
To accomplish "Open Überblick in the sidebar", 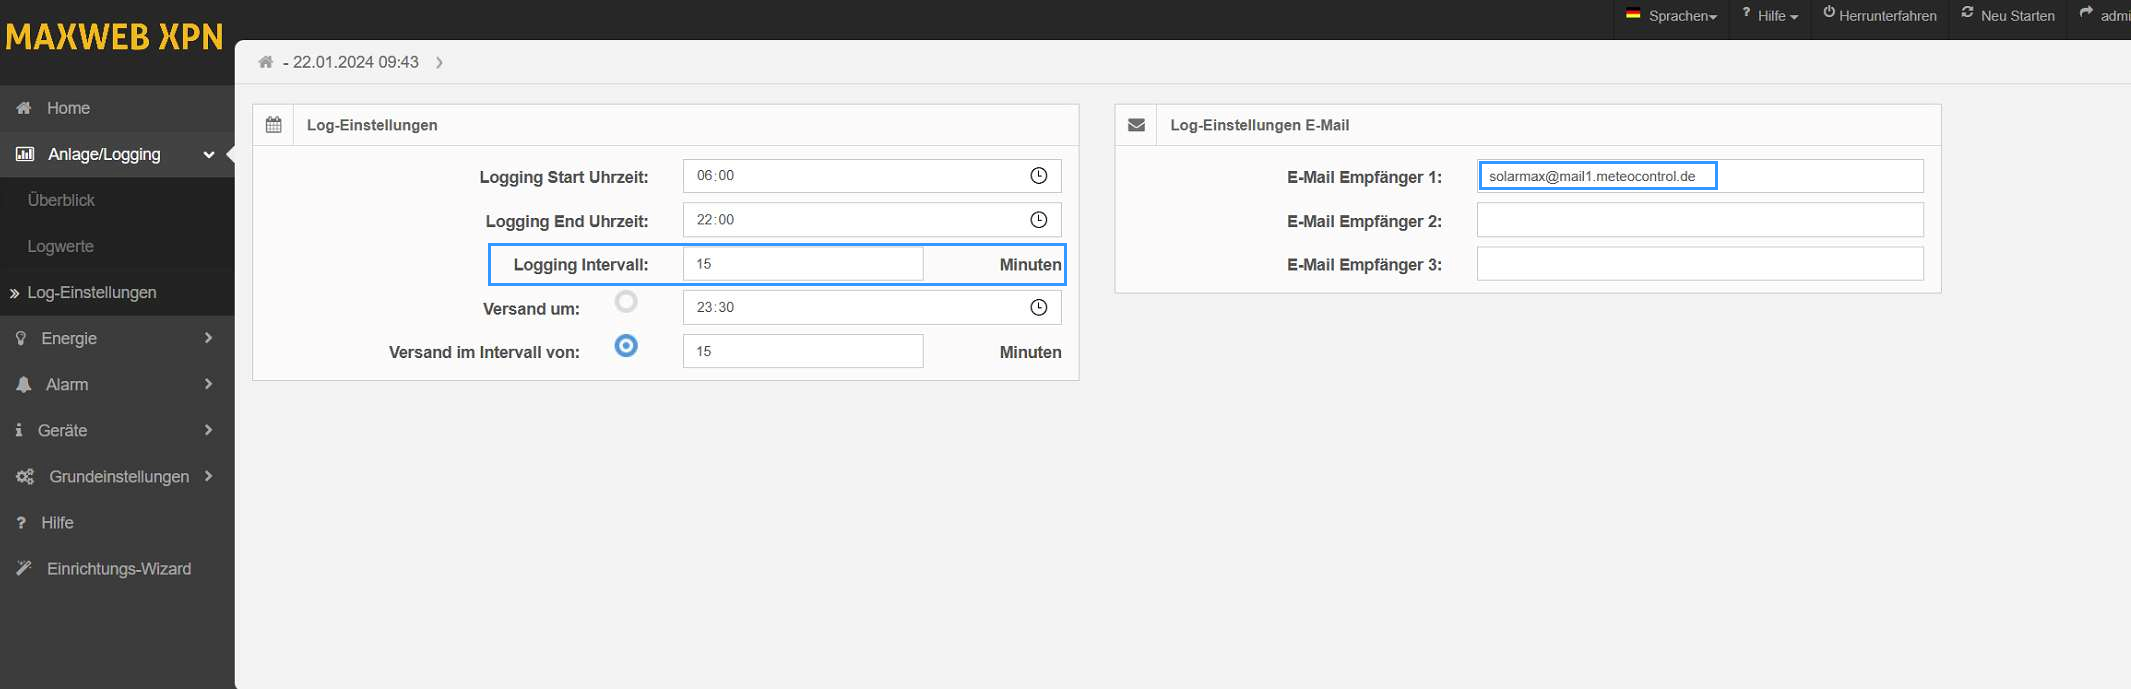I will click(x=62, y=201).
